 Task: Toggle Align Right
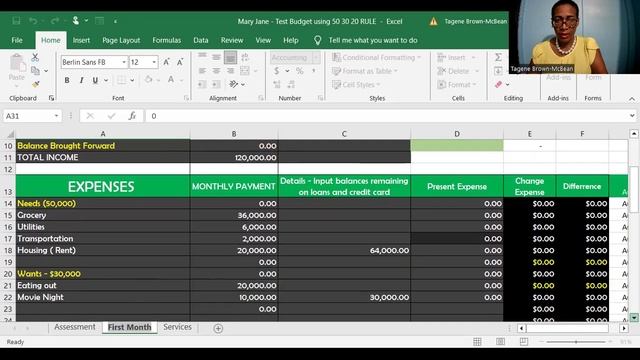click(230, 71)
